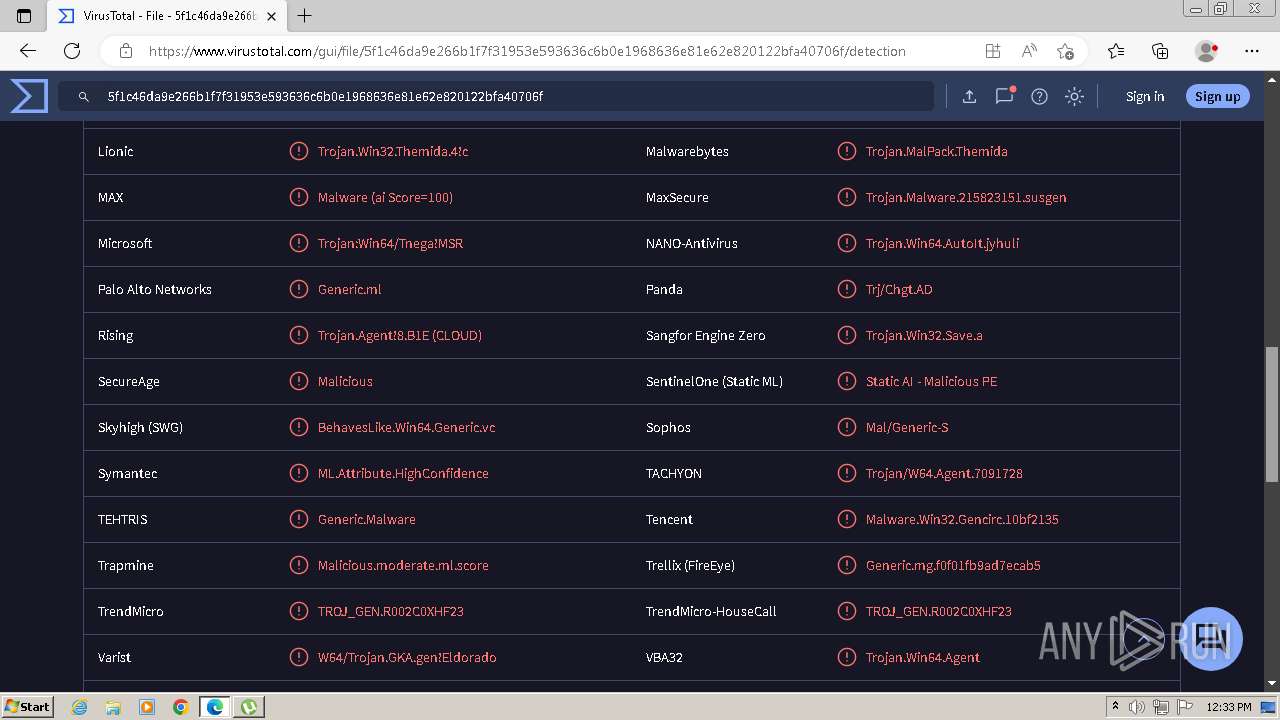Select Trojan.Win32.Save.a result
This screenshot has height=720, width=1280.
[x=924, y=335]
